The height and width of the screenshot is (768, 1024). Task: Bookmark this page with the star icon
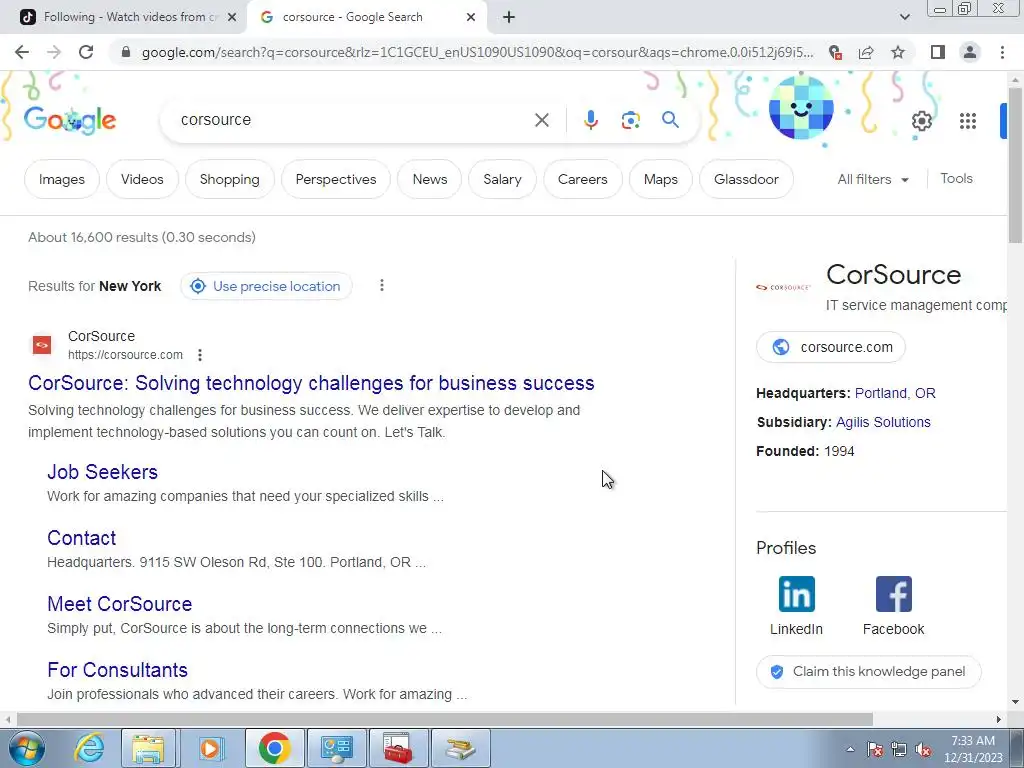[x=898, y=52]
